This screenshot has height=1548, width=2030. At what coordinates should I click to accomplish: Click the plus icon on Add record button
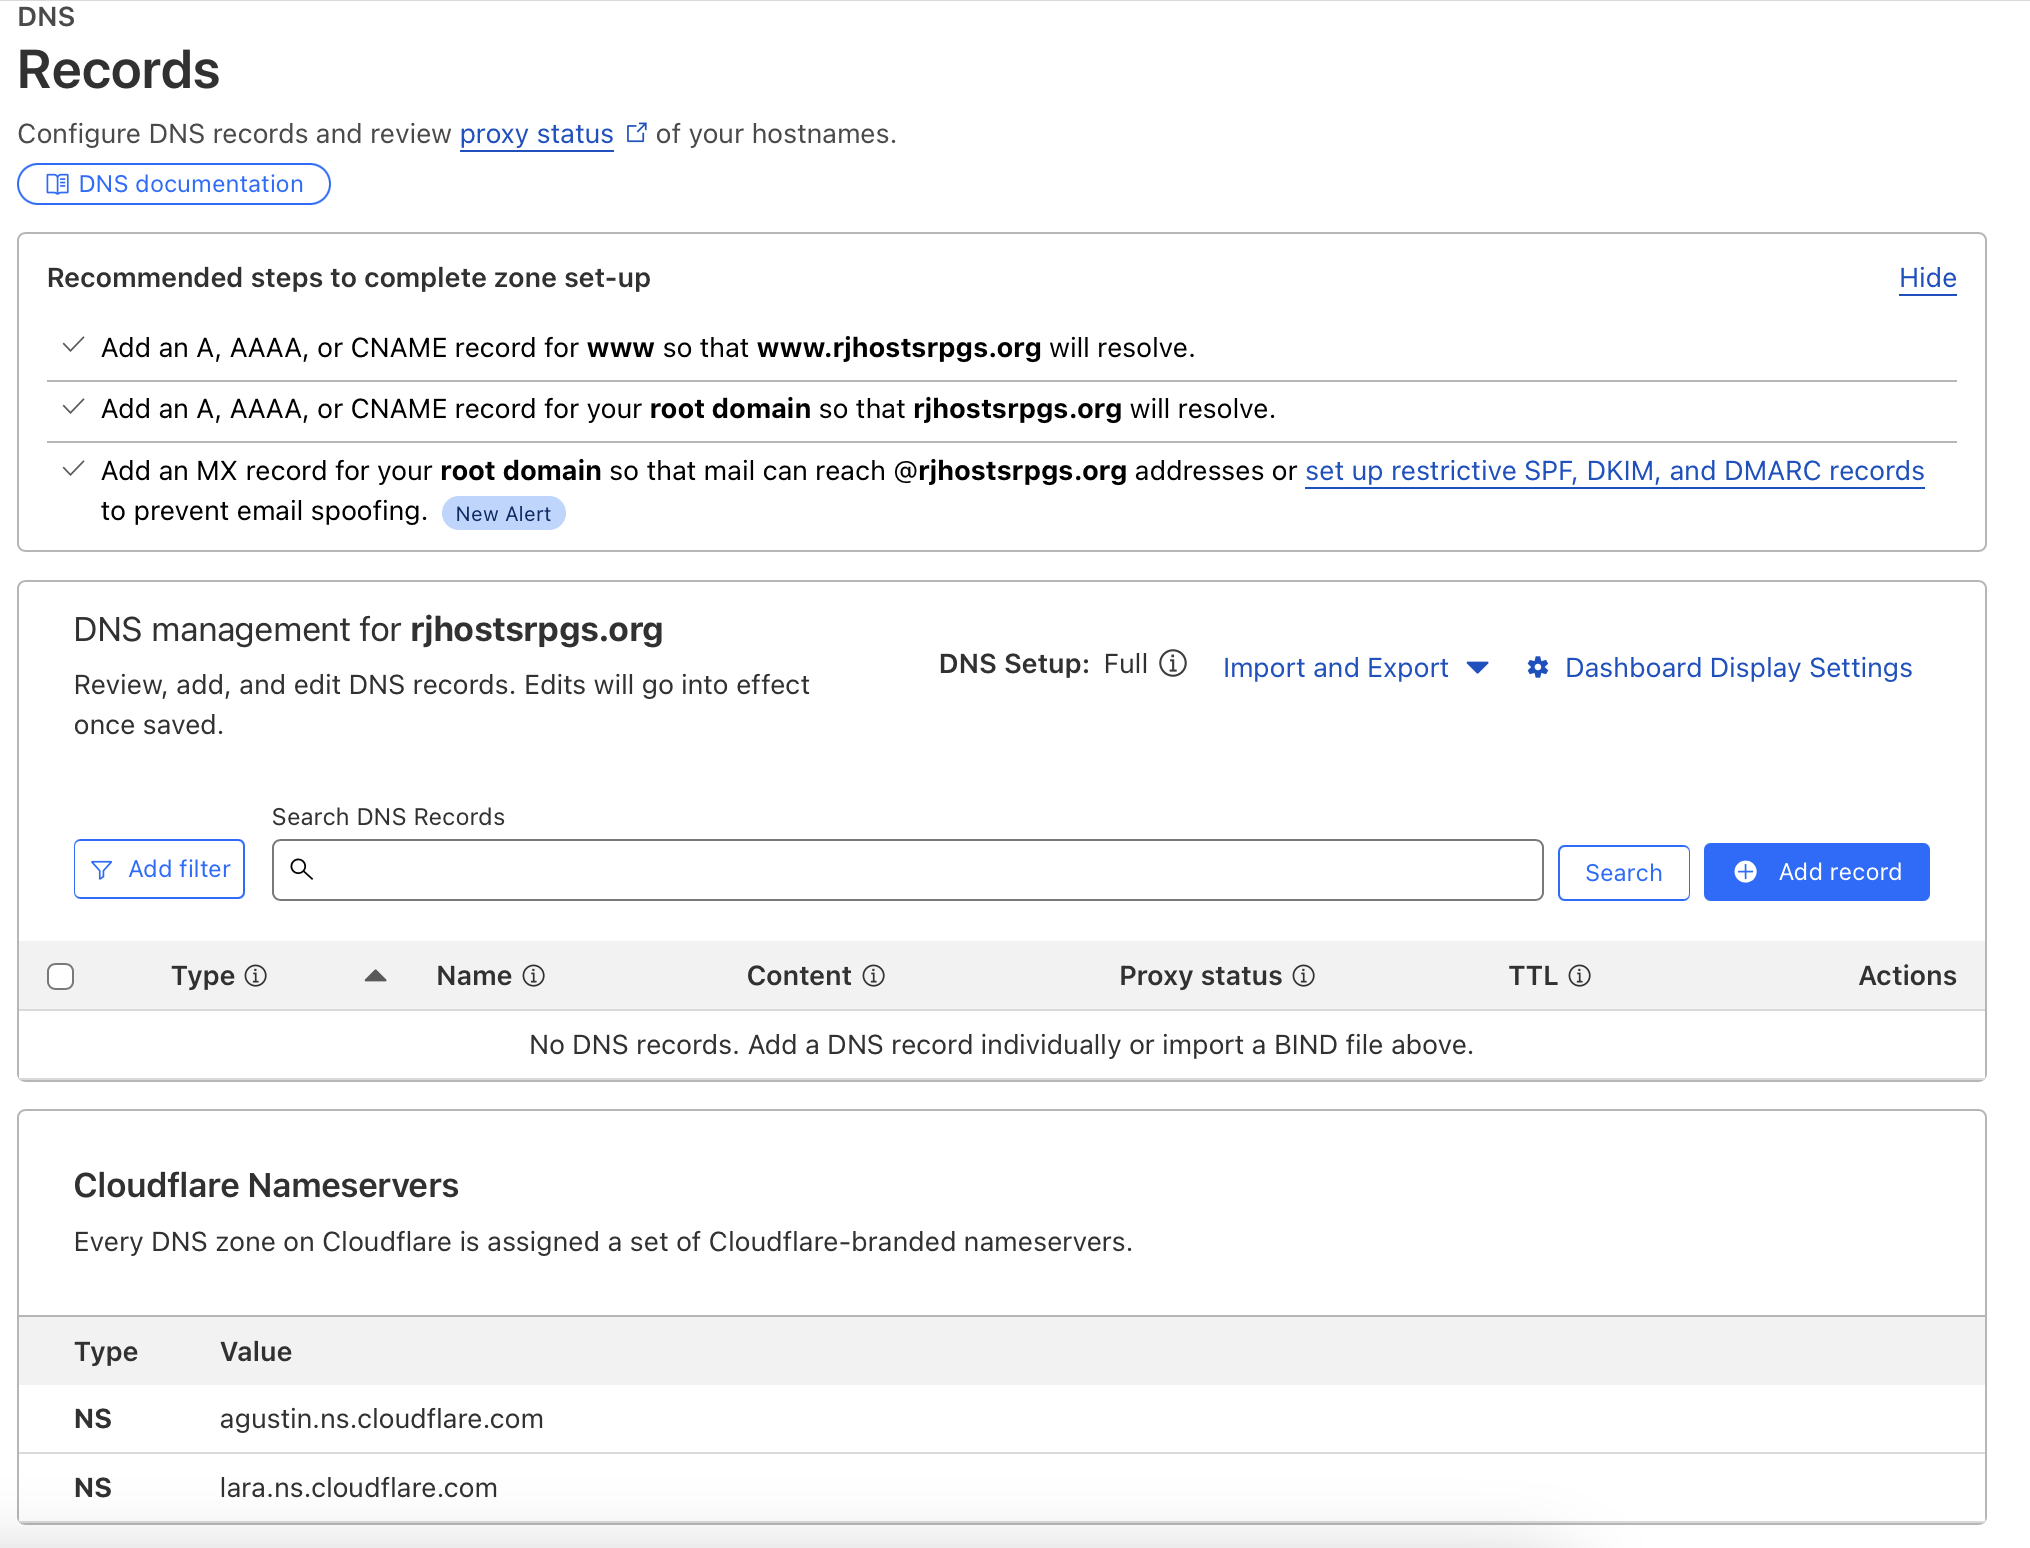click(x=1746, y=871)
